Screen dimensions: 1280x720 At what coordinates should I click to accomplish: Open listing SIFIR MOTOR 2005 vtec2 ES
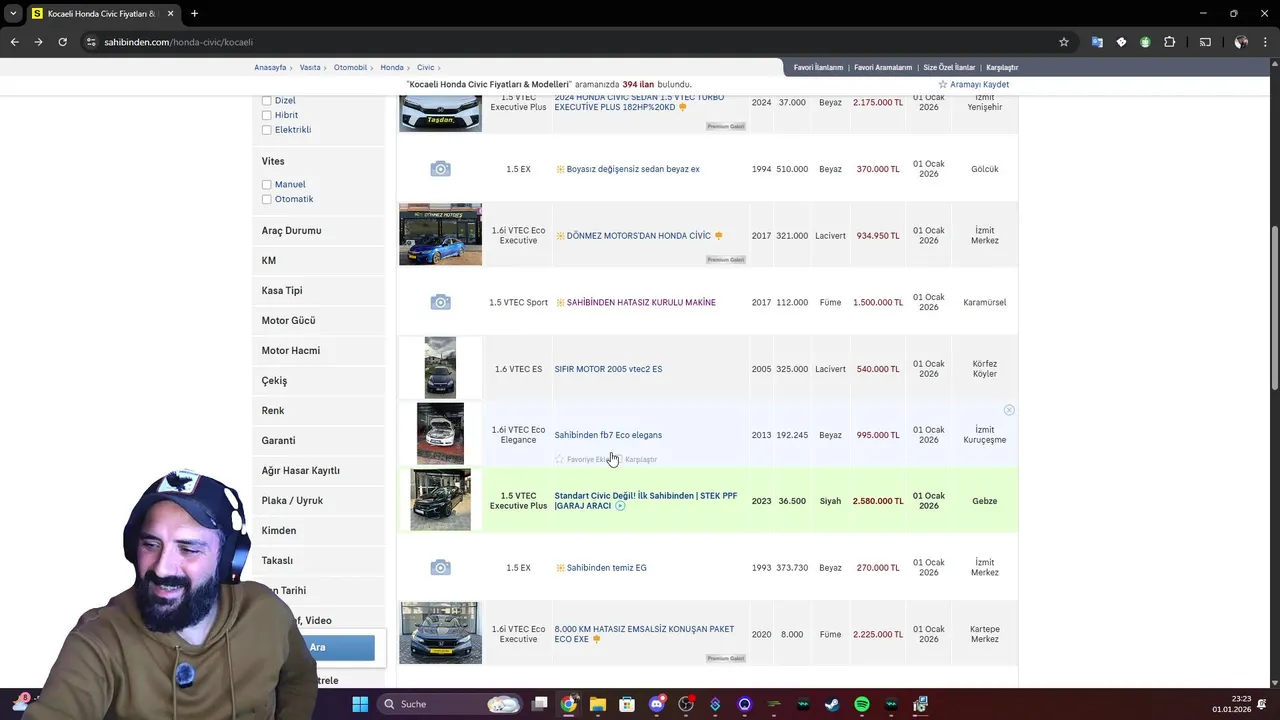pos(608,369)
